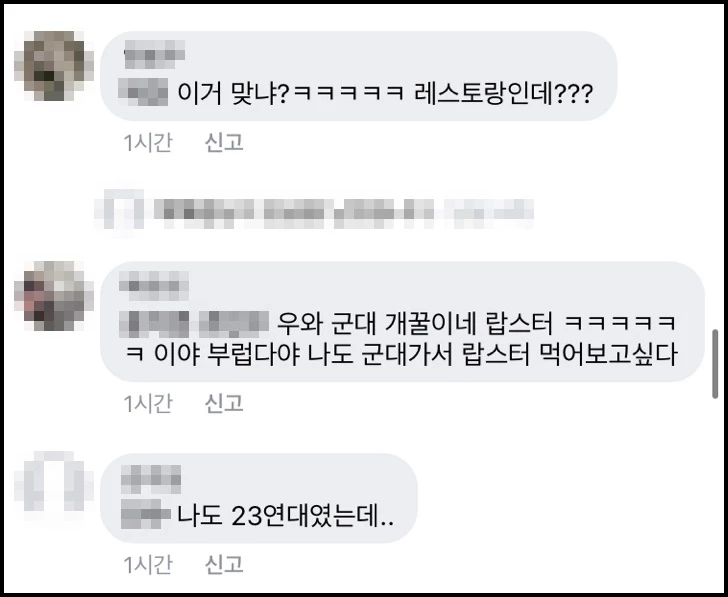The width and height of the screenshot is (728, 597).
Task: Click blurred author name above 나도 23연대였는데
Action: [x=151, y=479]
